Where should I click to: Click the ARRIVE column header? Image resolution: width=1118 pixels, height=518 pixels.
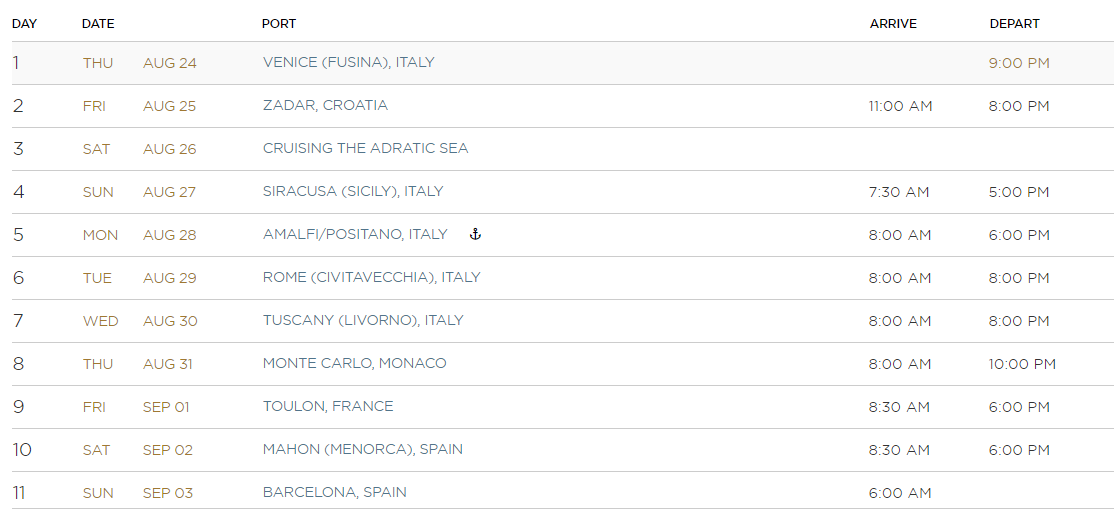click(x=893, y=24)
